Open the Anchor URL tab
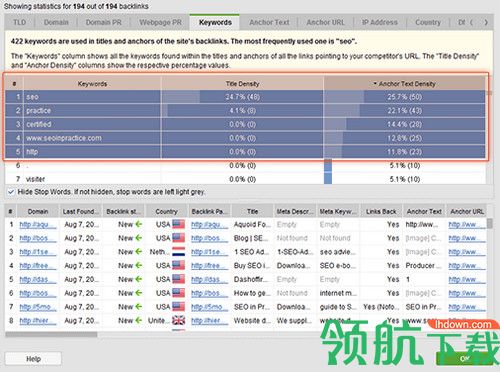Viewport: 500px width, 372px height. coord(325,22)
